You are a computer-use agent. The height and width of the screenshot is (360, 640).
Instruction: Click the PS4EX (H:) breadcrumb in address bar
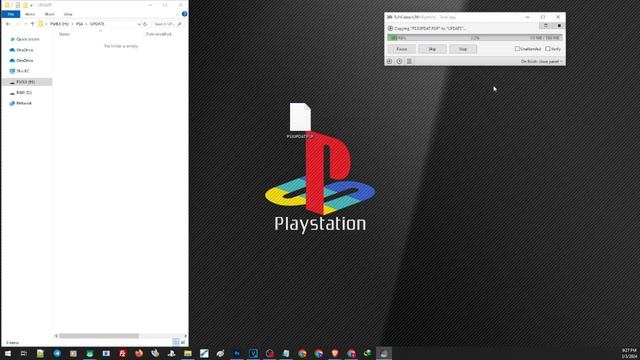pyautogui.click(x=59, y=24)
